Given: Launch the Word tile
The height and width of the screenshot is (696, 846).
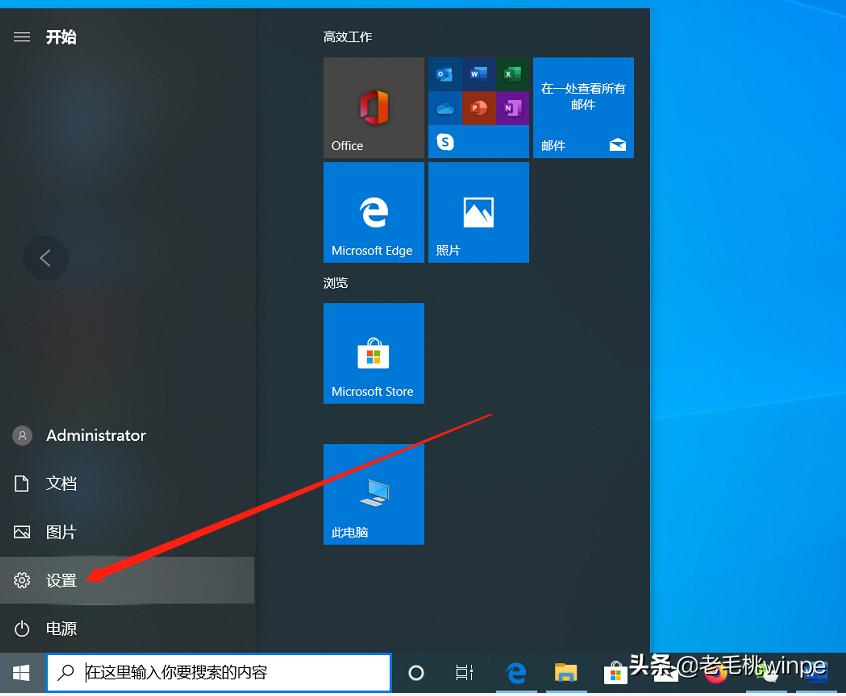Looking at the screenshot, I should [479, 74].
